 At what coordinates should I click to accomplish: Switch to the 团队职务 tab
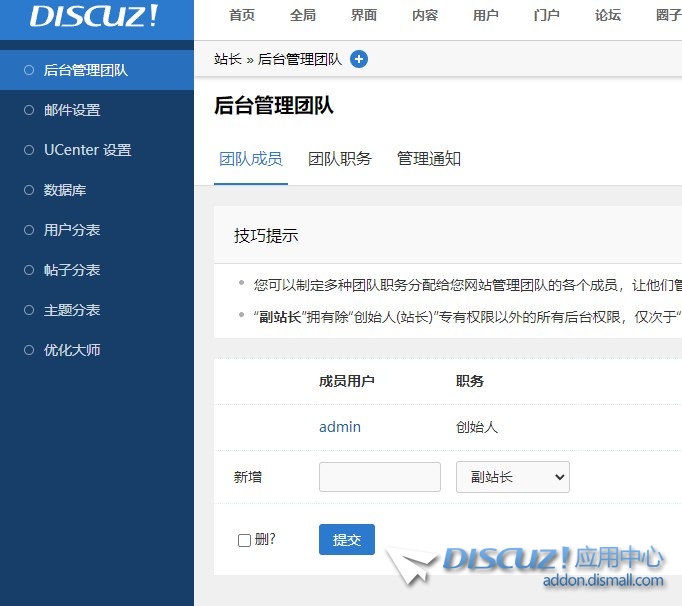point(340,159)
